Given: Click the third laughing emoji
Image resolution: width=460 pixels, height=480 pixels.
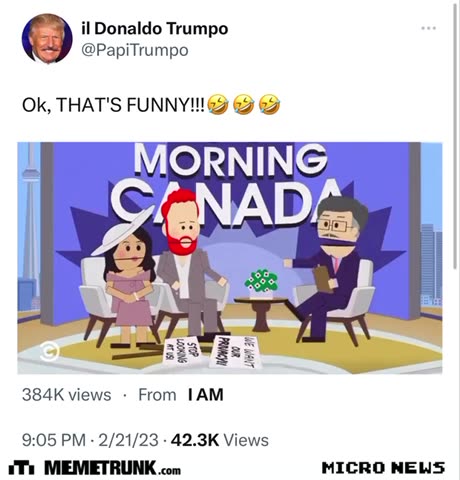Looking at the screenshot, I should [269, 105].
